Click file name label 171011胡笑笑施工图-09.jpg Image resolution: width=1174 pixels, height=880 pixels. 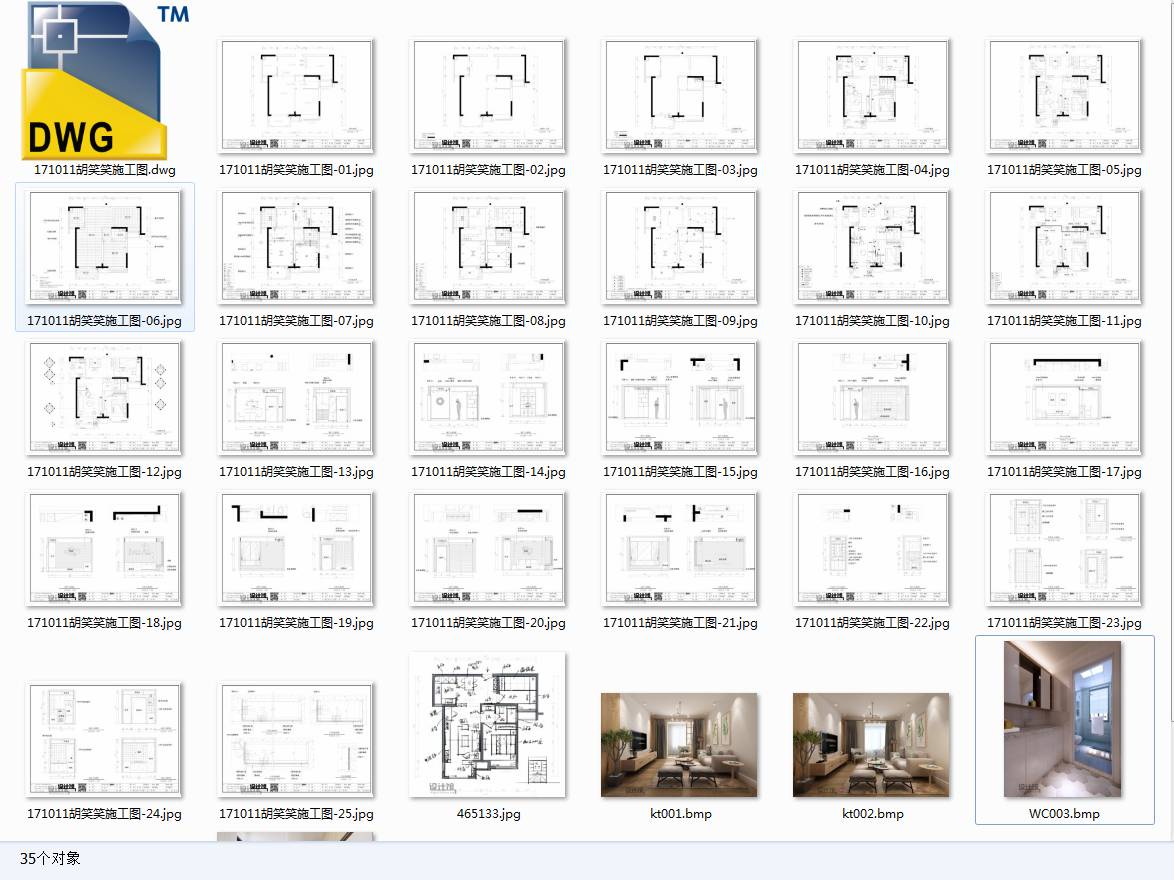680,321
